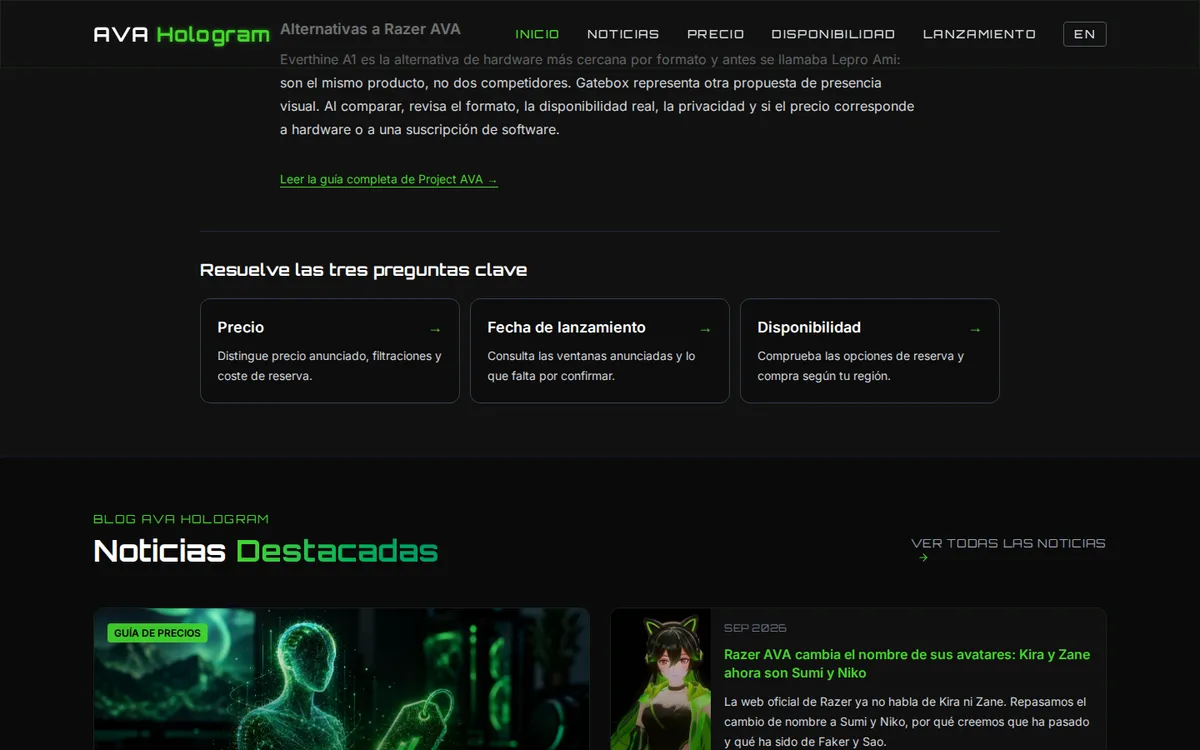The image size is (1200, 750).
Task: Go to the PRECIO menu item
Action: click(715, 34)
